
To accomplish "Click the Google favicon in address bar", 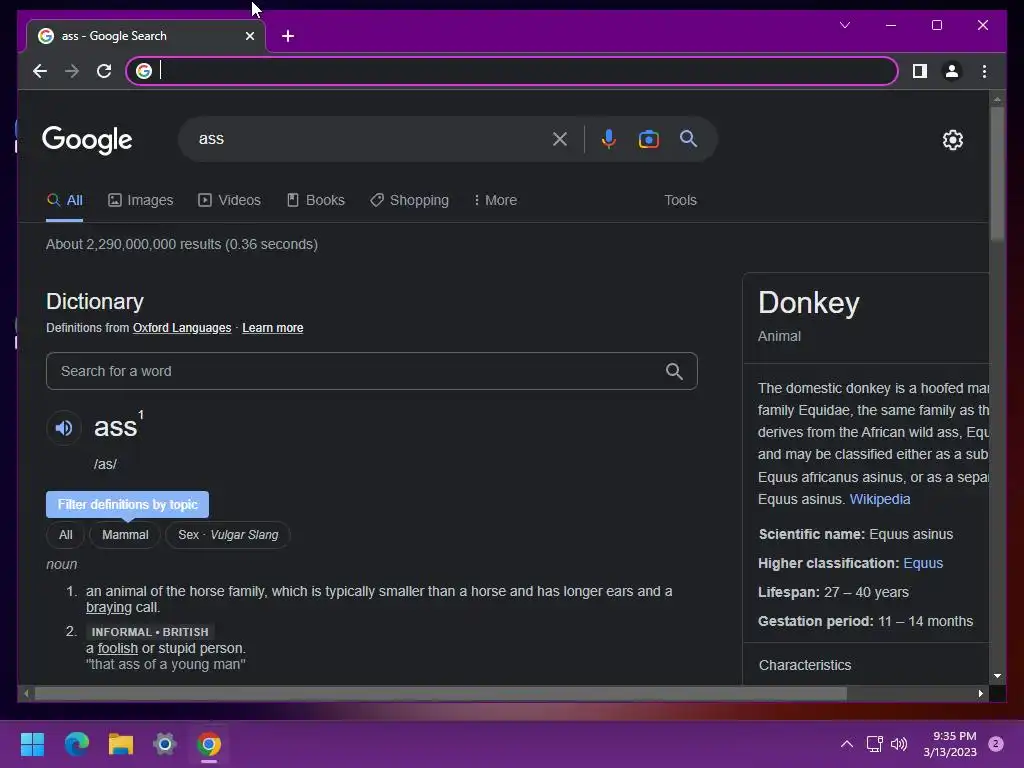I will click(x=144, y=71).
